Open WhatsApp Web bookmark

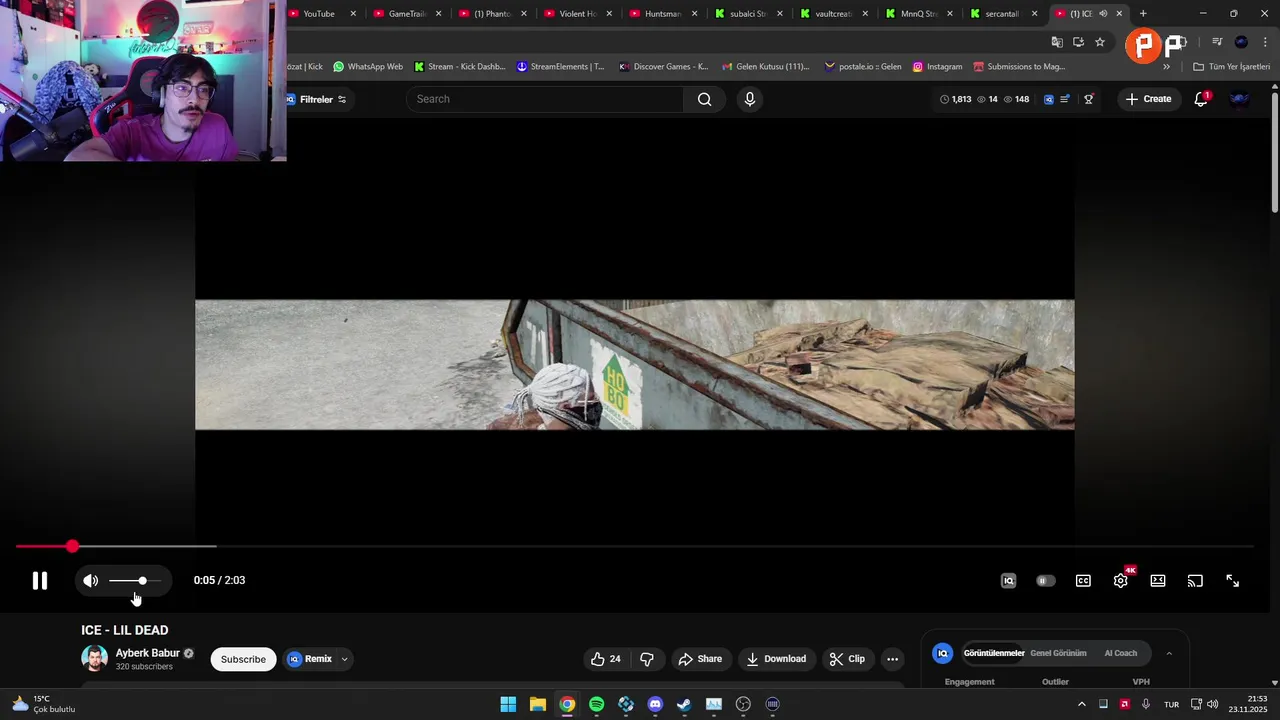[368, 67]
